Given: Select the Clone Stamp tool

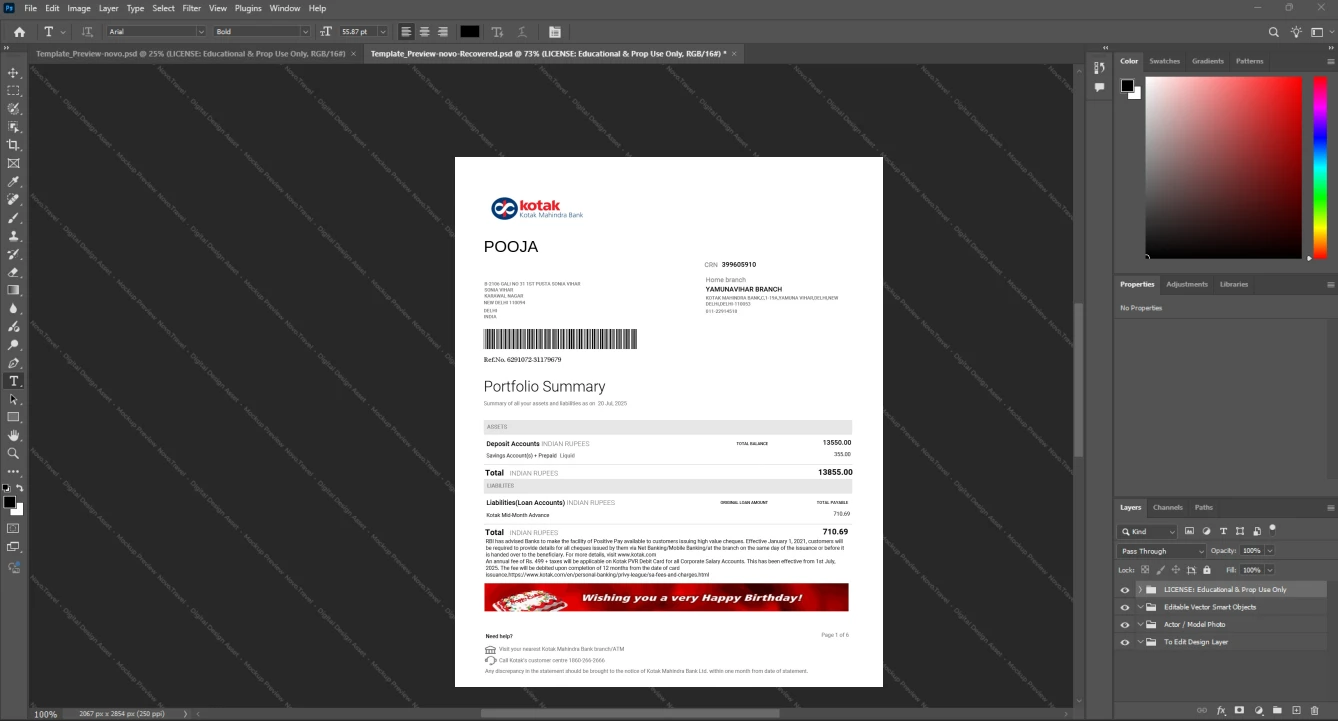Looking at the screenshot, I should (x=14, y=236).
